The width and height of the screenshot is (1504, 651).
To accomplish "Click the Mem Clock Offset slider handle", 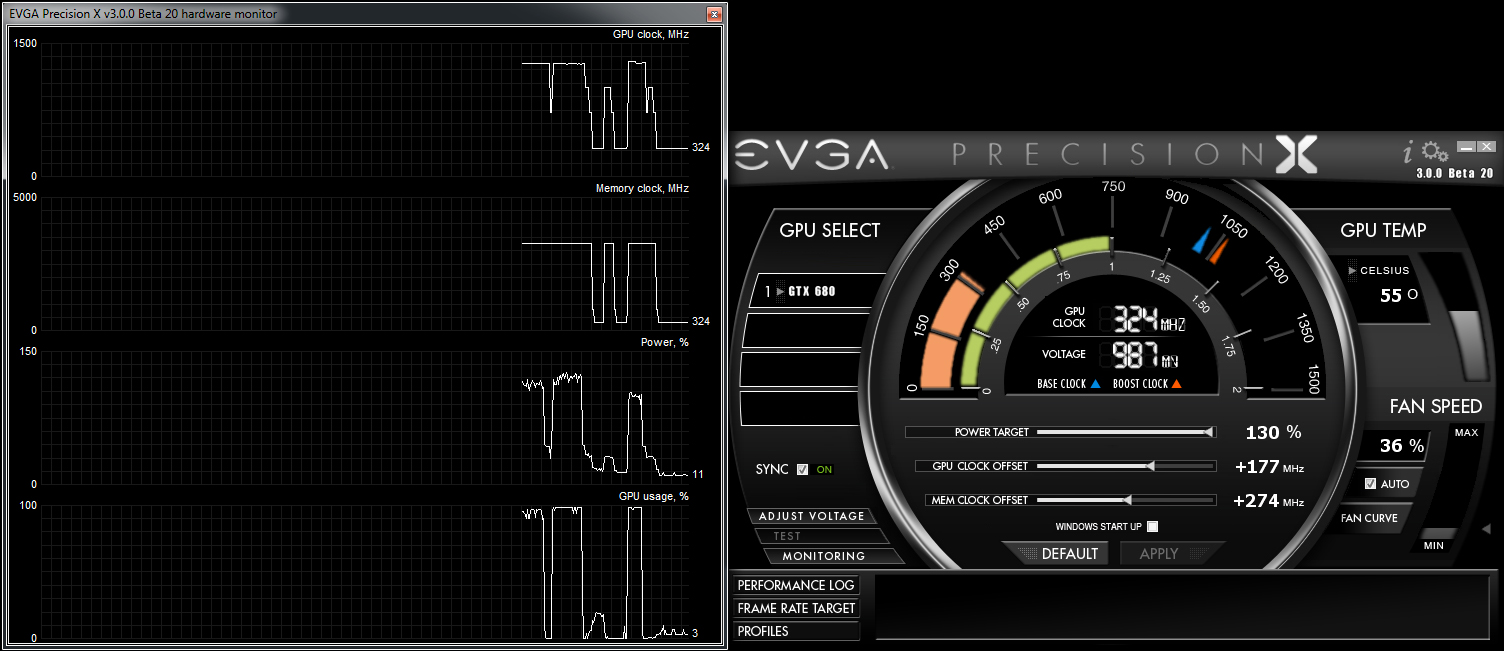I will click(1128, 500).
